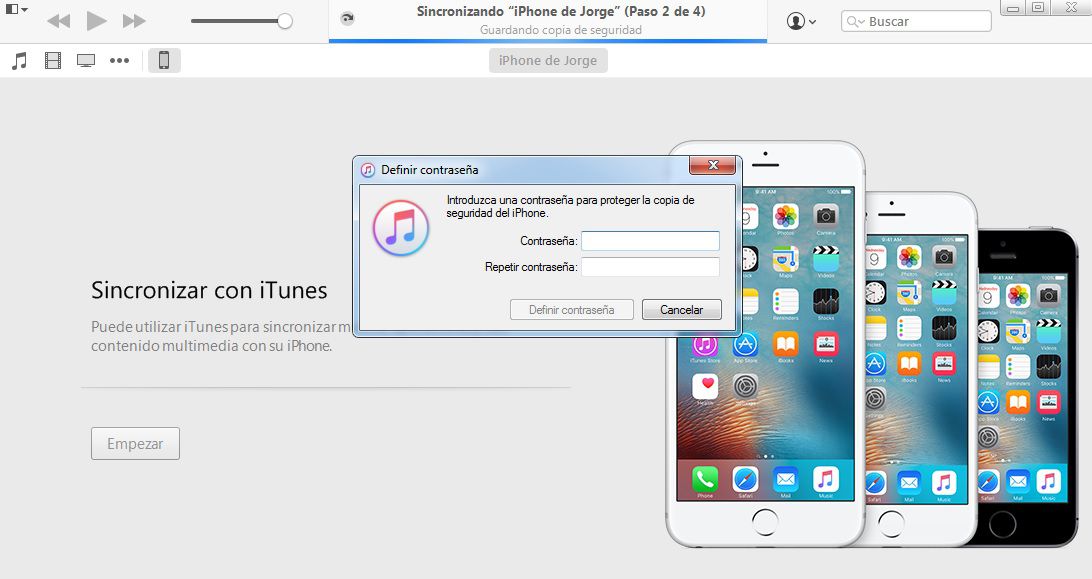Click Music icon on black iPhone dock
This screenshot has width=1092, height=579.
(x=1048, y=481)
